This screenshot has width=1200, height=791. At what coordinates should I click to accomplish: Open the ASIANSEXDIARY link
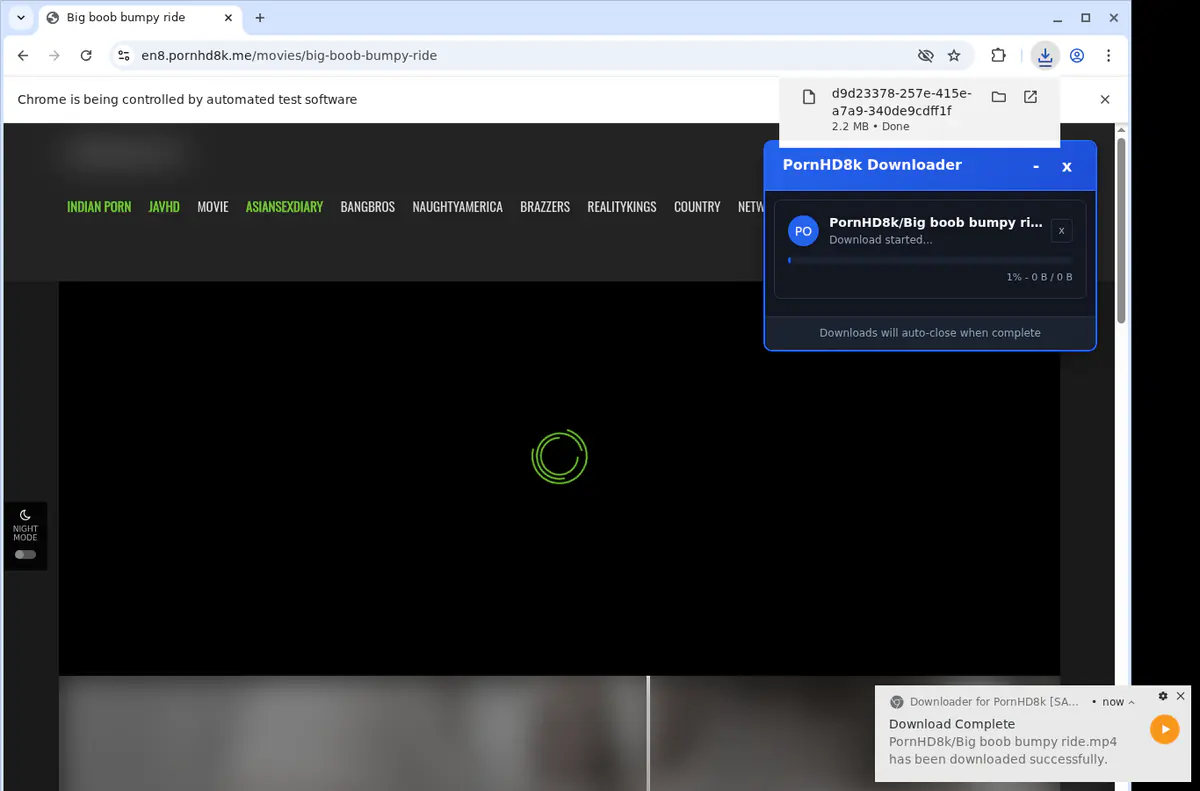pos(285,207)
